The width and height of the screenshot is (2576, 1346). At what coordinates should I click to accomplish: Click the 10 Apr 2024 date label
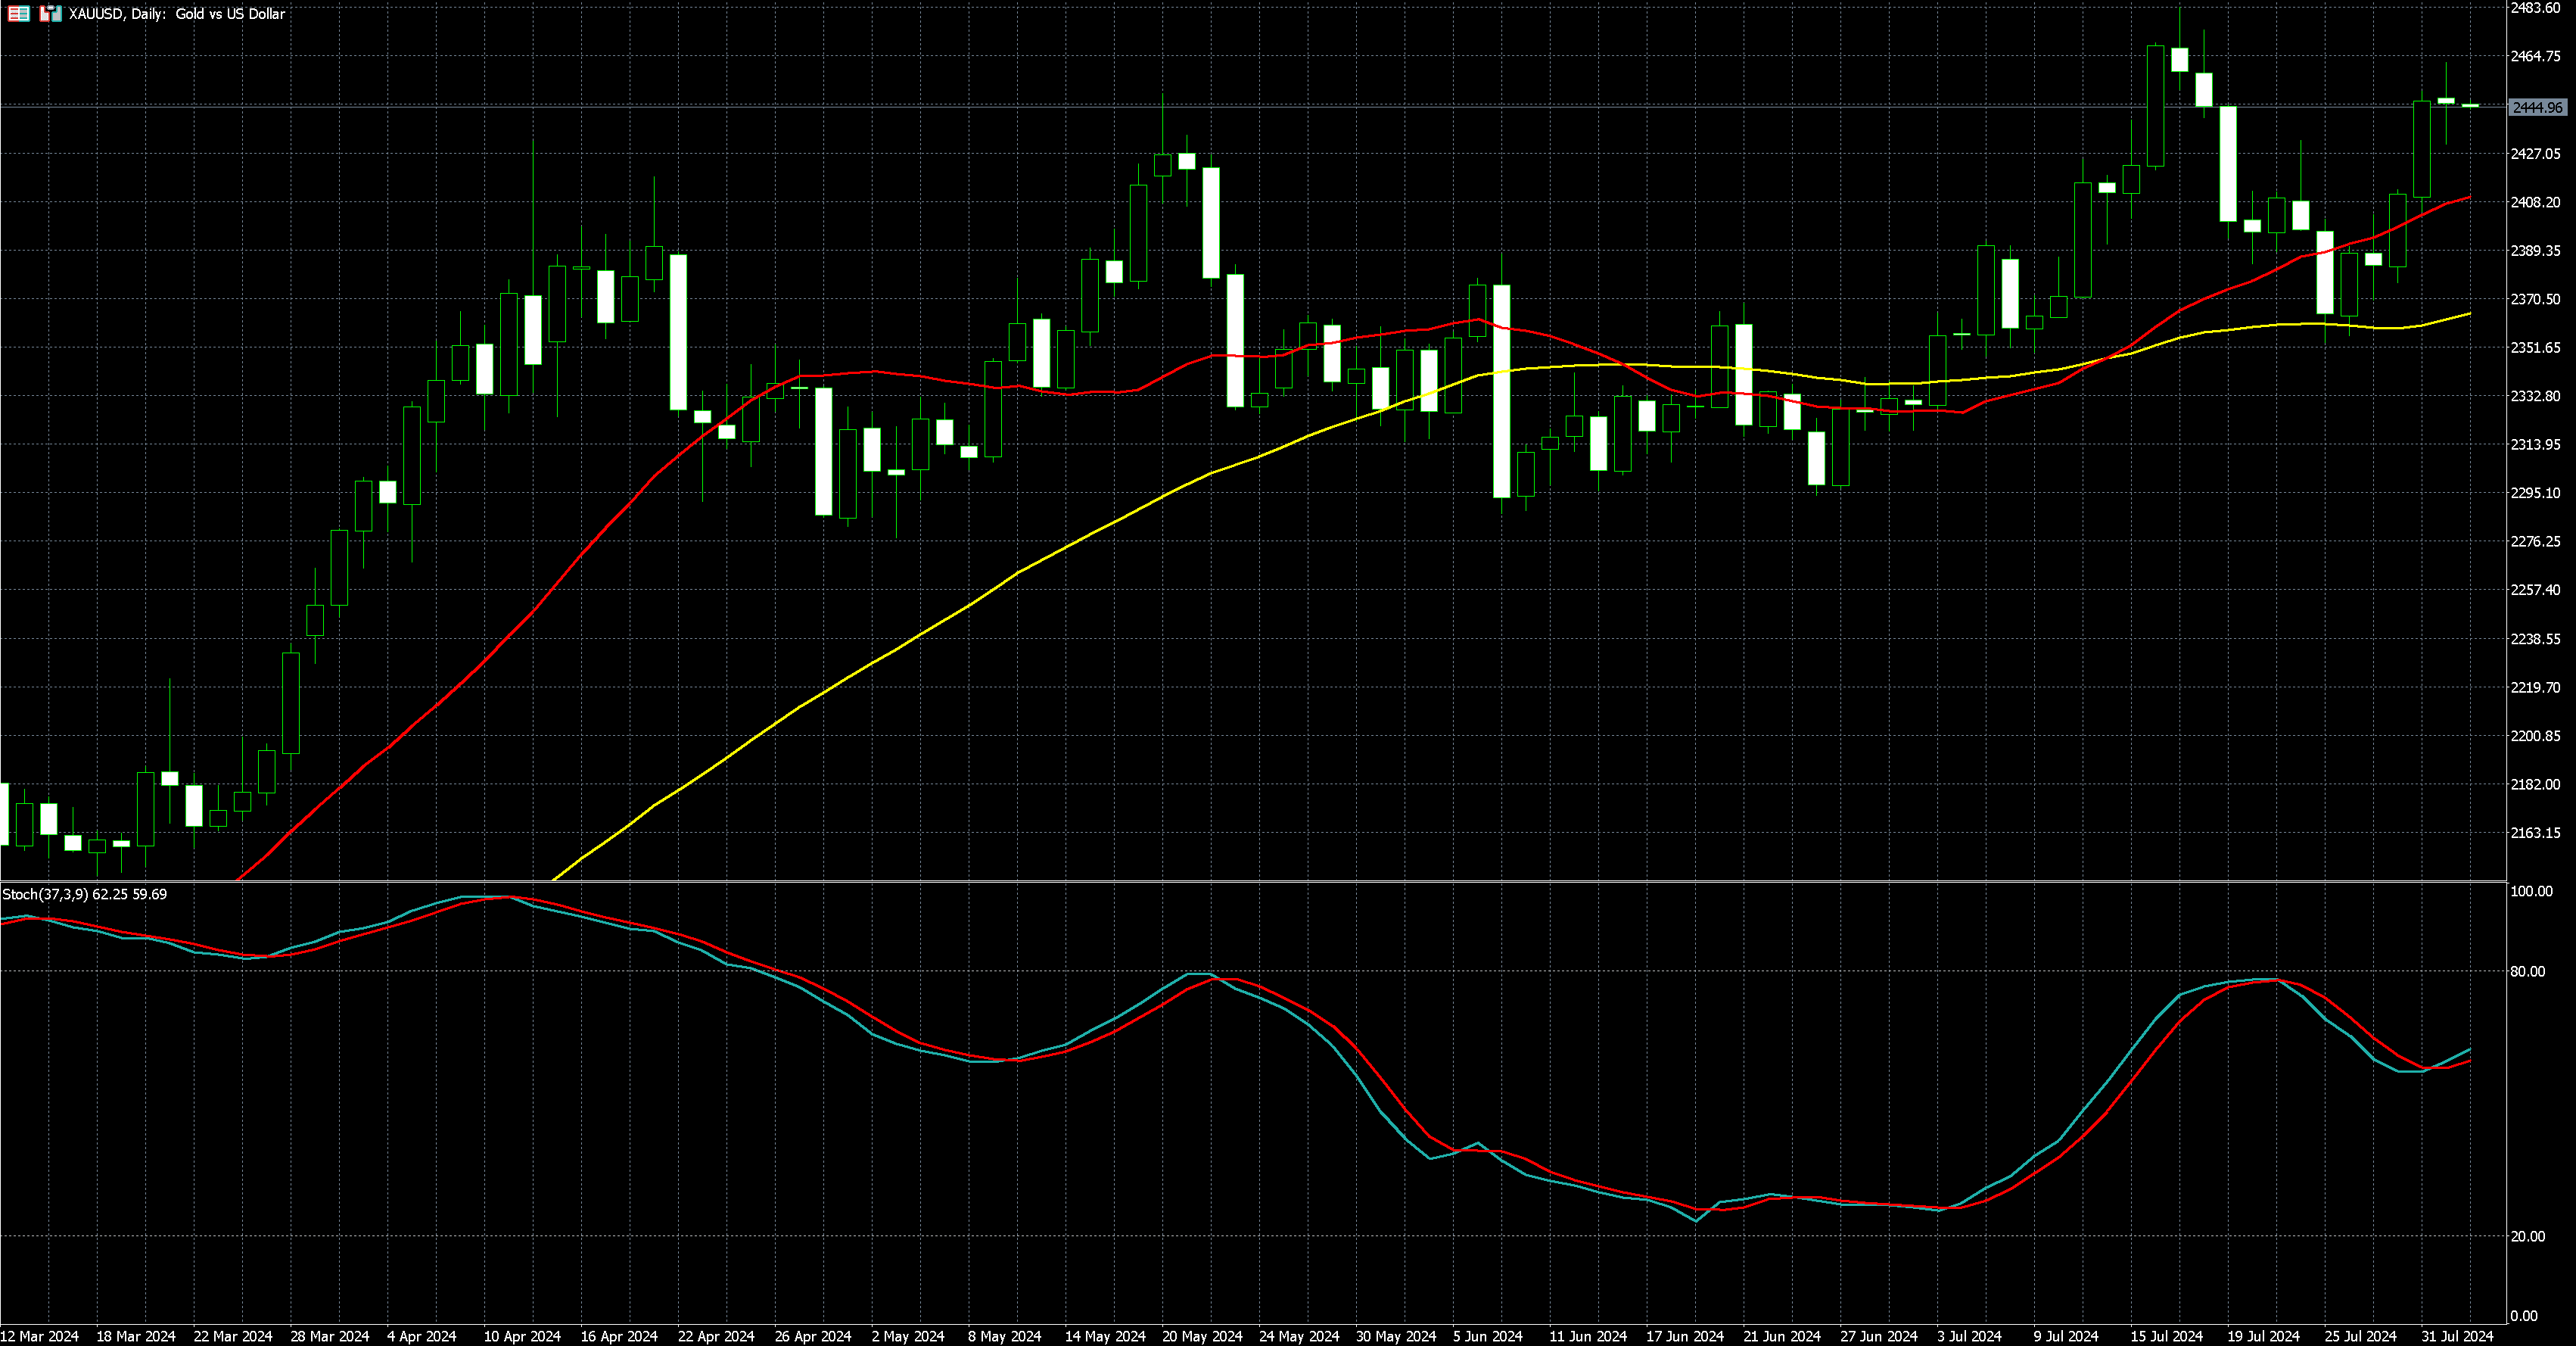click(522, 1336)
